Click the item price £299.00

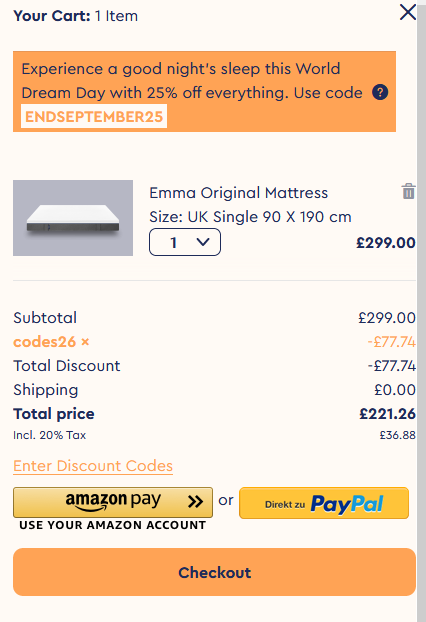pyautogui.click(x=386, y=243)
